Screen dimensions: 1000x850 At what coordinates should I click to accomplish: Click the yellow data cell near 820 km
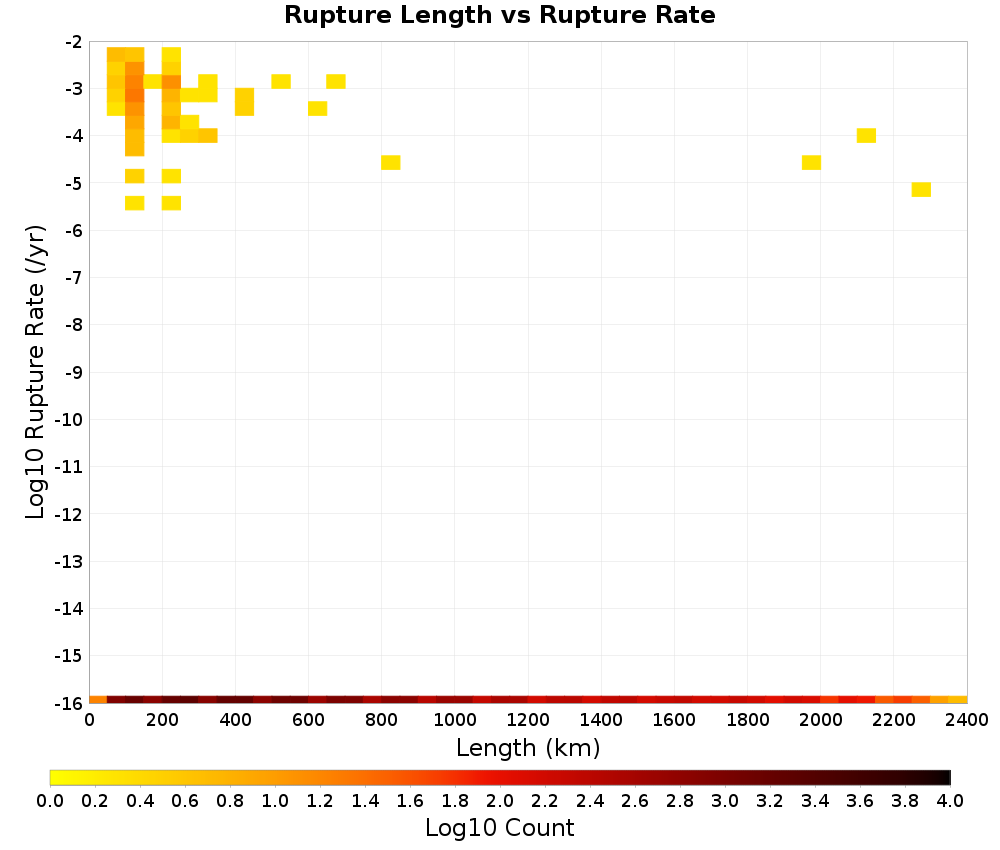[x=391, y=163]
